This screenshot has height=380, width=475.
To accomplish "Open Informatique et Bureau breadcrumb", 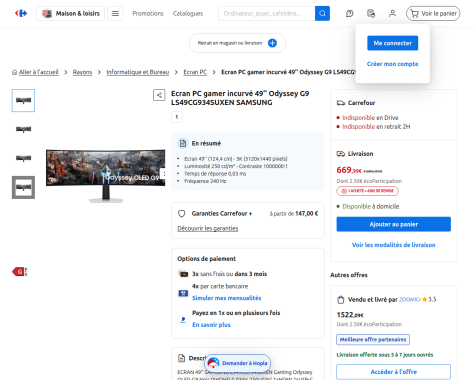I will (138, 72).
